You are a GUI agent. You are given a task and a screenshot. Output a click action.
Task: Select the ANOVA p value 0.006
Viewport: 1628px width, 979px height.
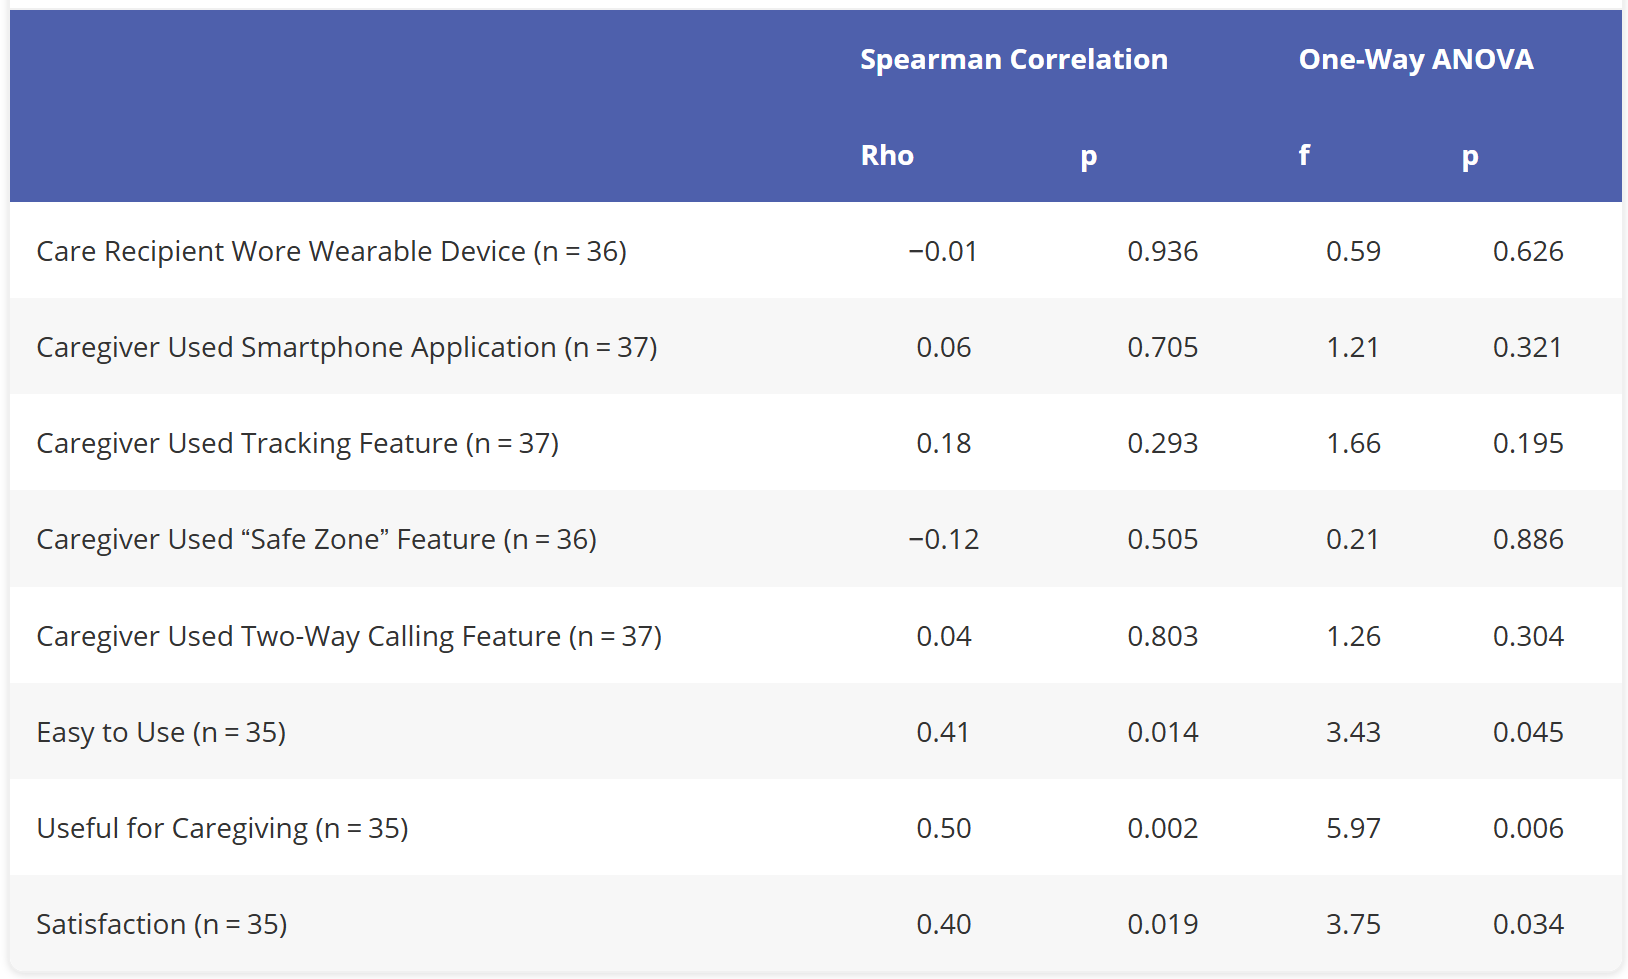(1528, 828)
